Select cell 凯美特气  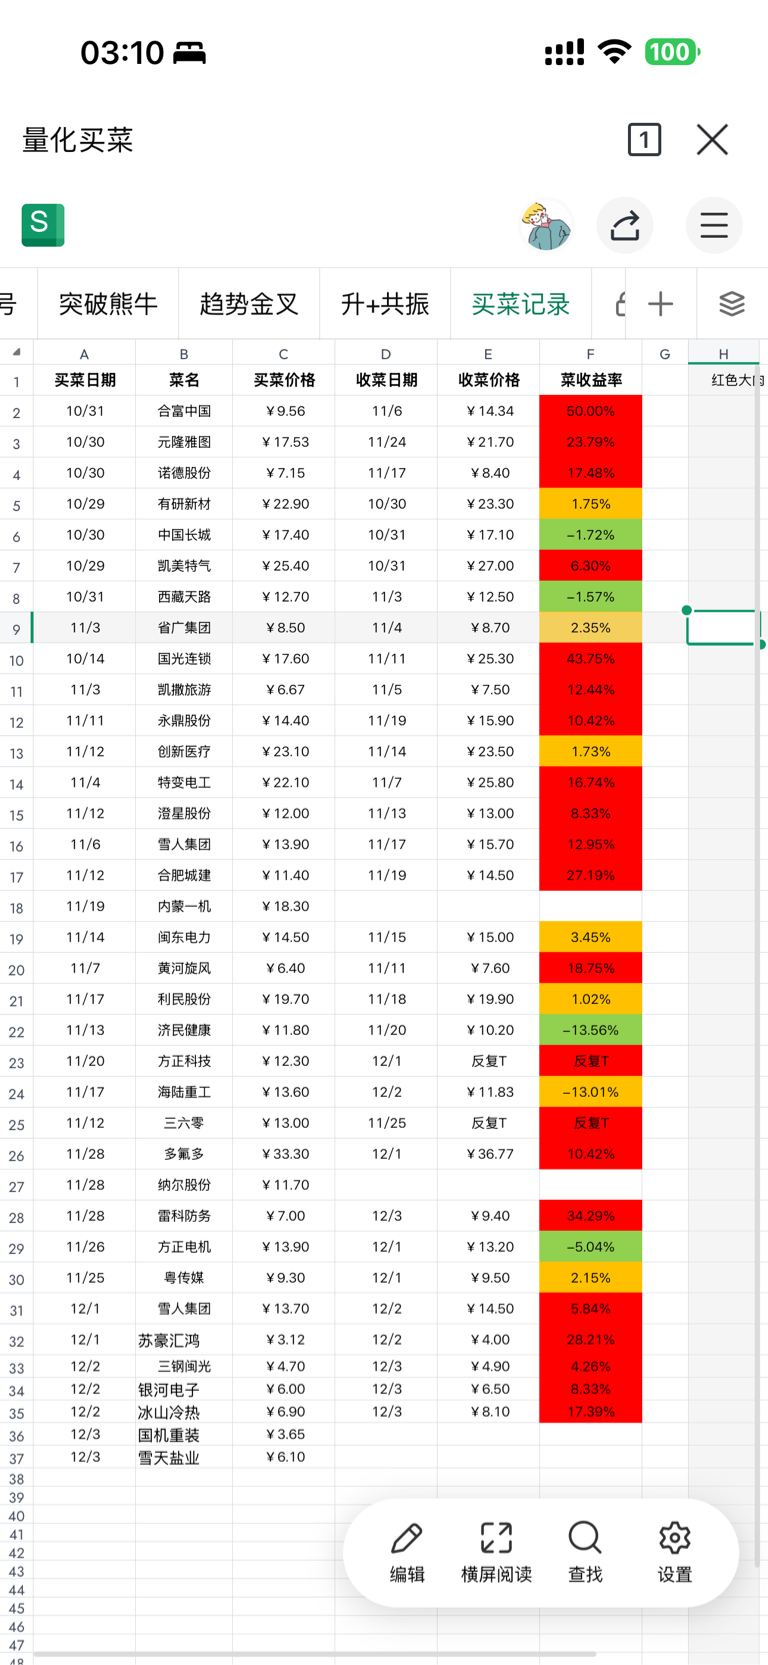coord(184,566)
